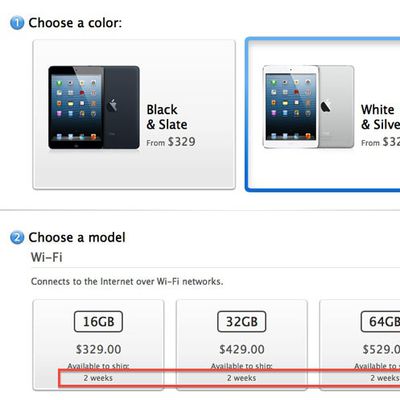This screenshot has width=400, height=400.
Task: Click the 64GB capacity badge
Action: click(380, 322)
